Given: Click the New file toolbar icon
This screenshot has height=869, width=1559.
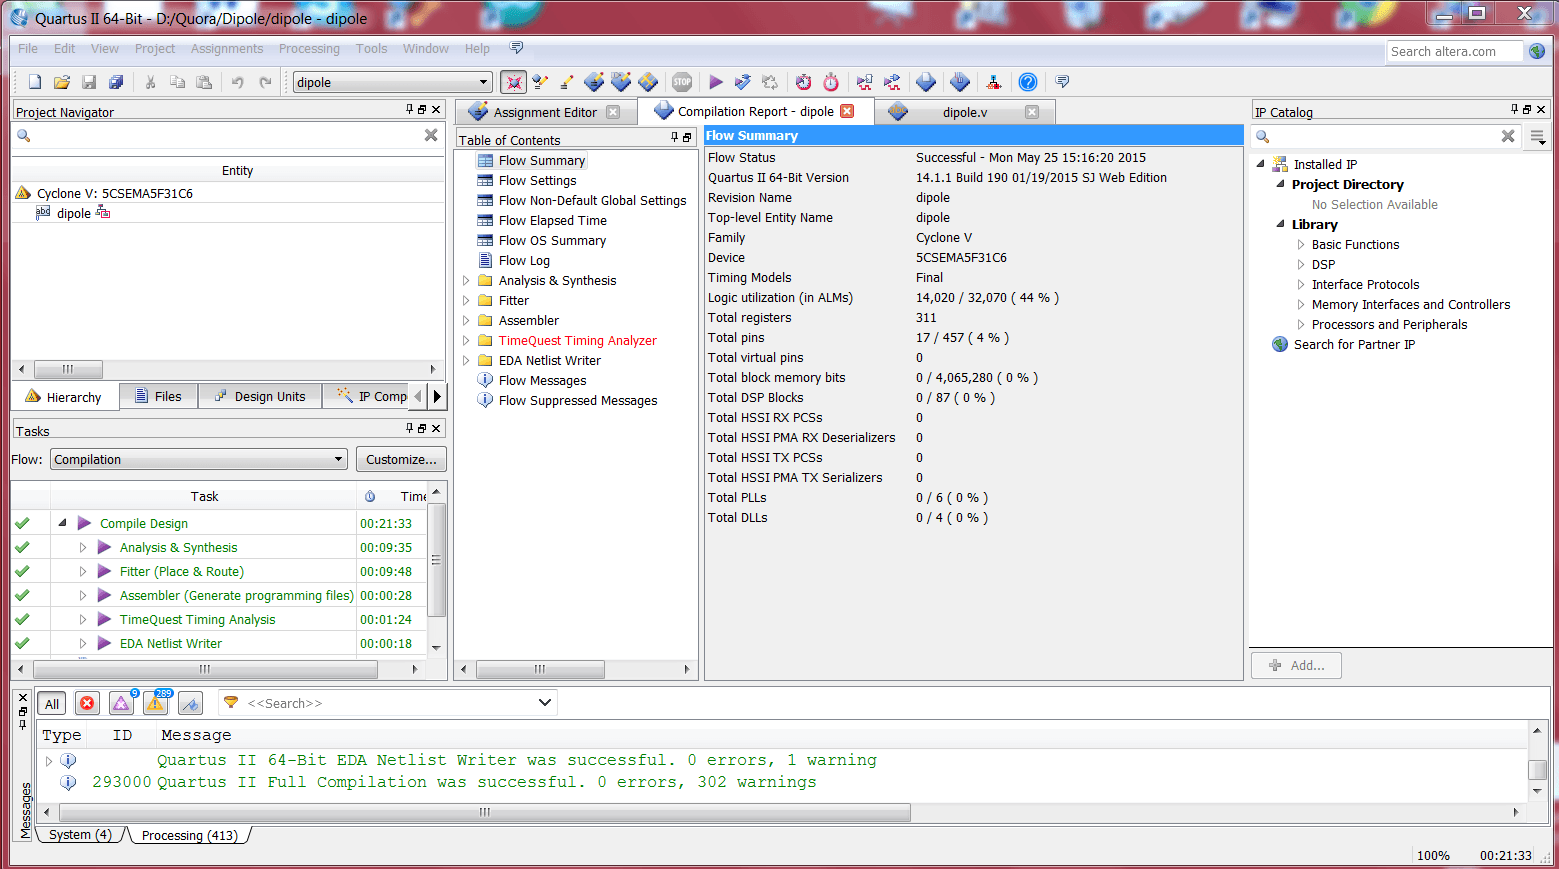Looking at the screenshot, I should [35, 82].
